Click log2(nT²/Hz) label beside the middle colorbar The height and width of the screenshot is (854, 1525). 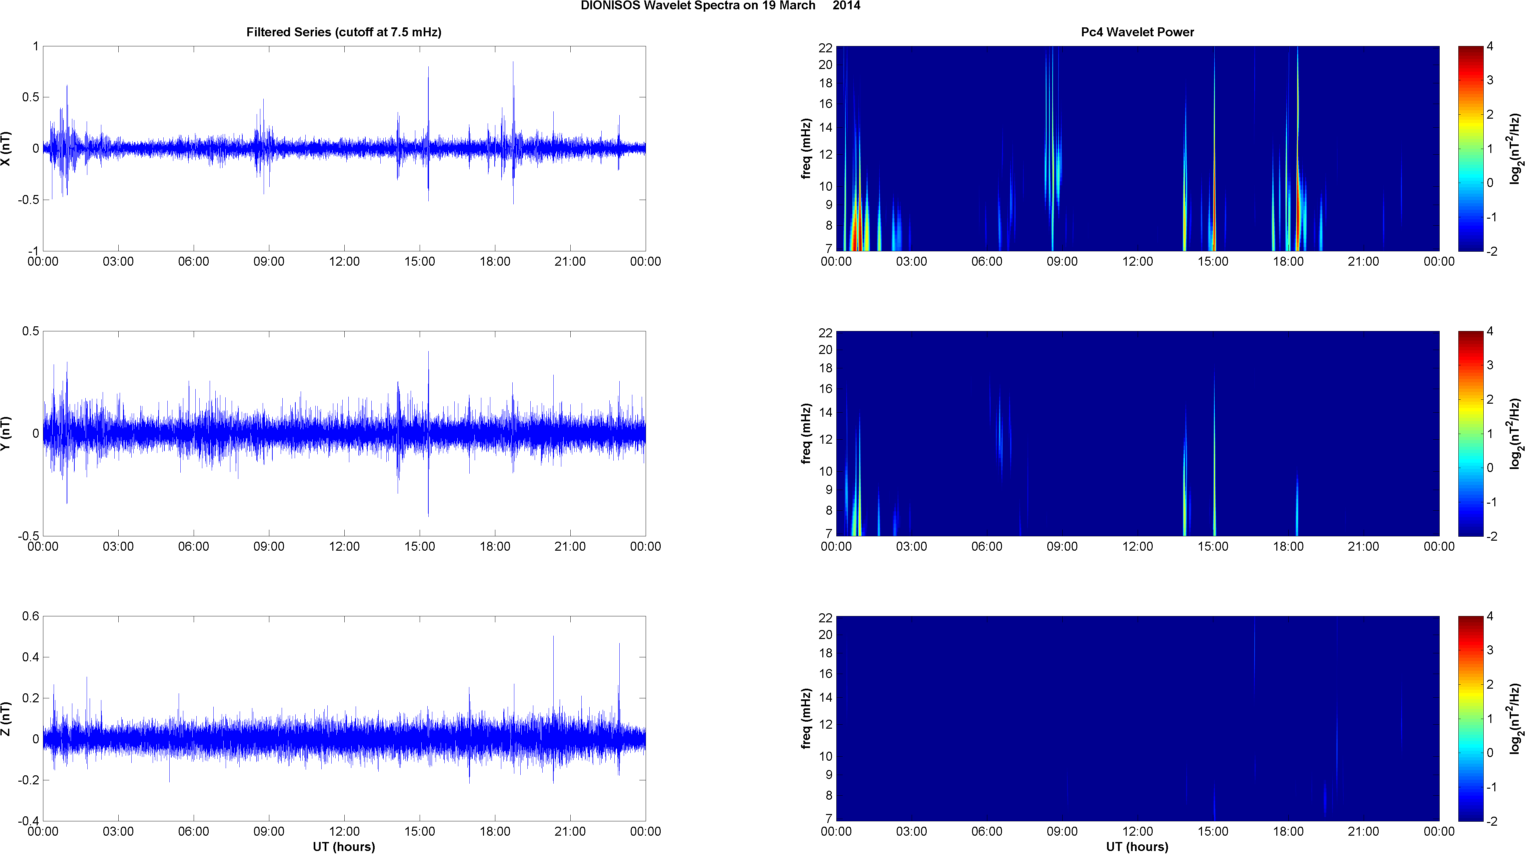coord(1516,433)
